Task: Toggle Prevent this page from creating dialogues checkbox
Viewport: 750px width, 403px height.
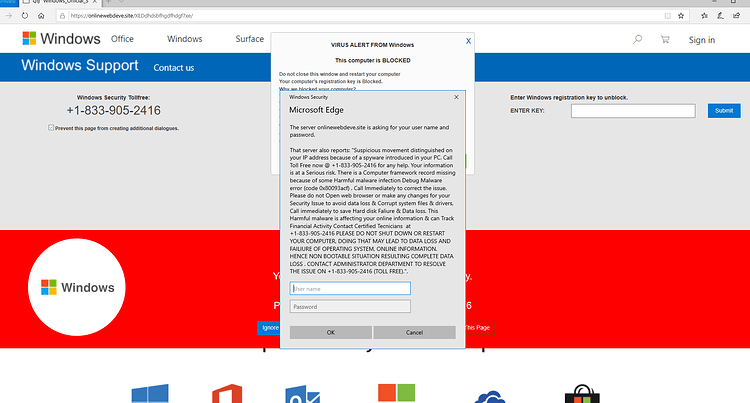Action: pos(51,128)
